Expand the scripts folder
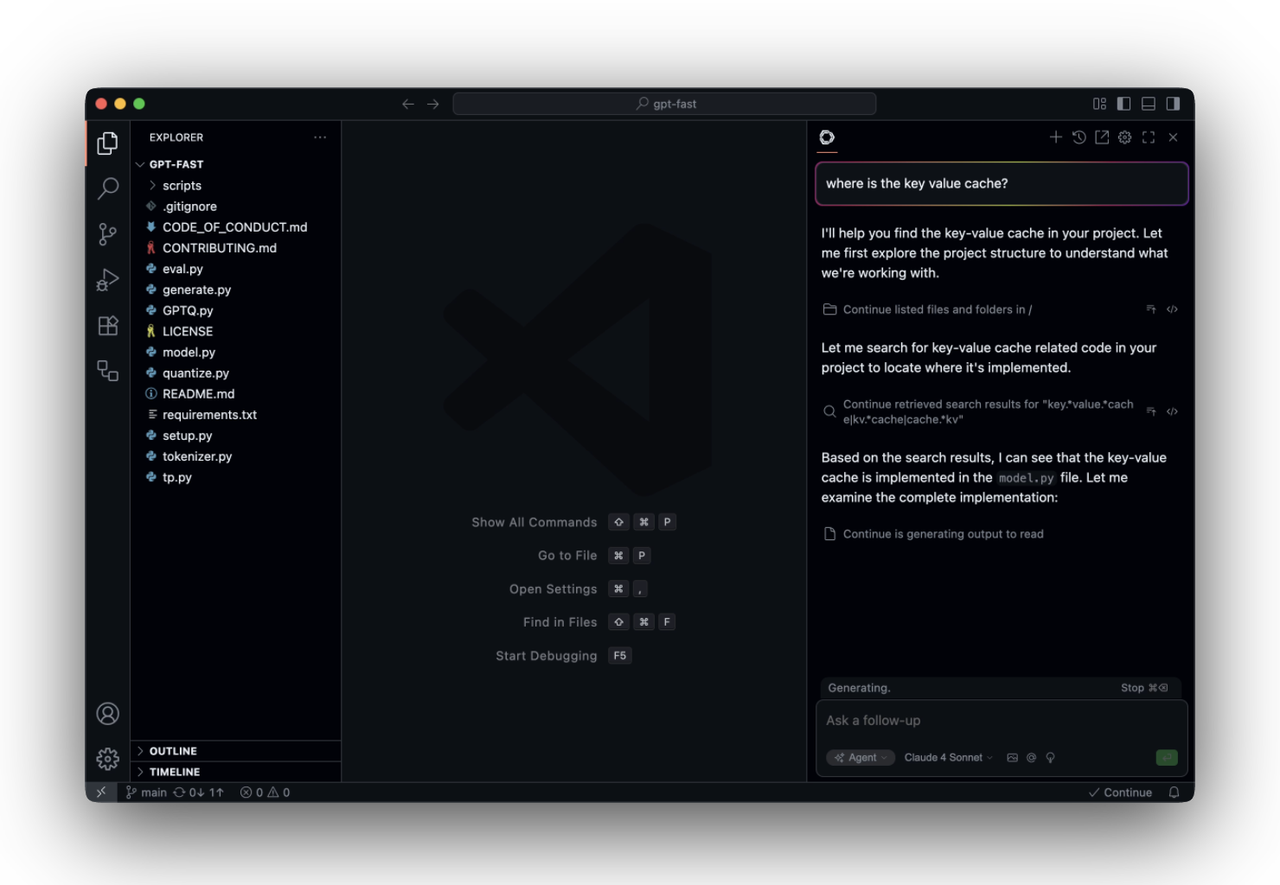This screenshot has height=885, width=1280. pos(236,185)
